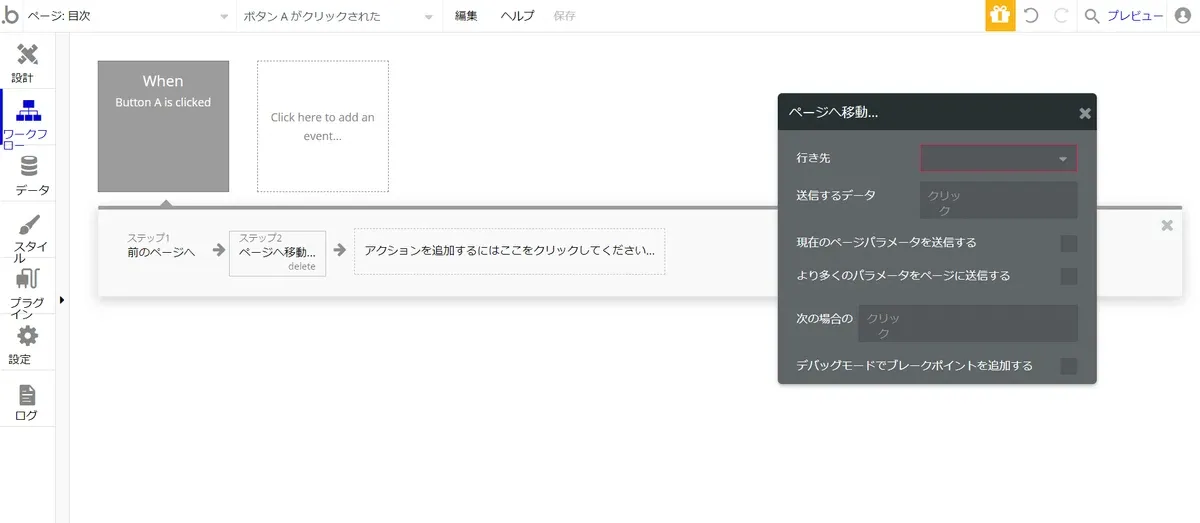Open the データ data tab
The height and width of the screenshot is (523, 1200).
[x=28, y=175]
